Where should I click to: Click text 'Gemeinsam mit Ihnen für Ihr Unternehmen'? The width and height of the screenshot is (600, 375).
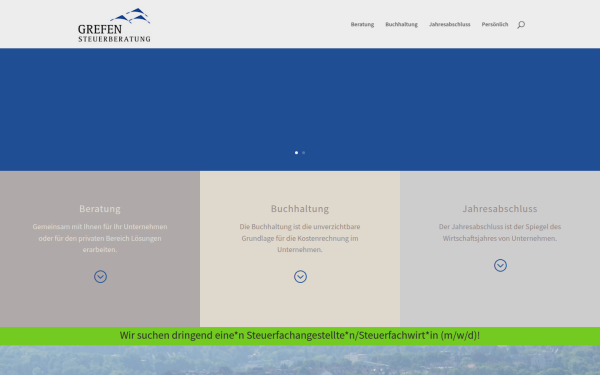(x=100, y=227)
